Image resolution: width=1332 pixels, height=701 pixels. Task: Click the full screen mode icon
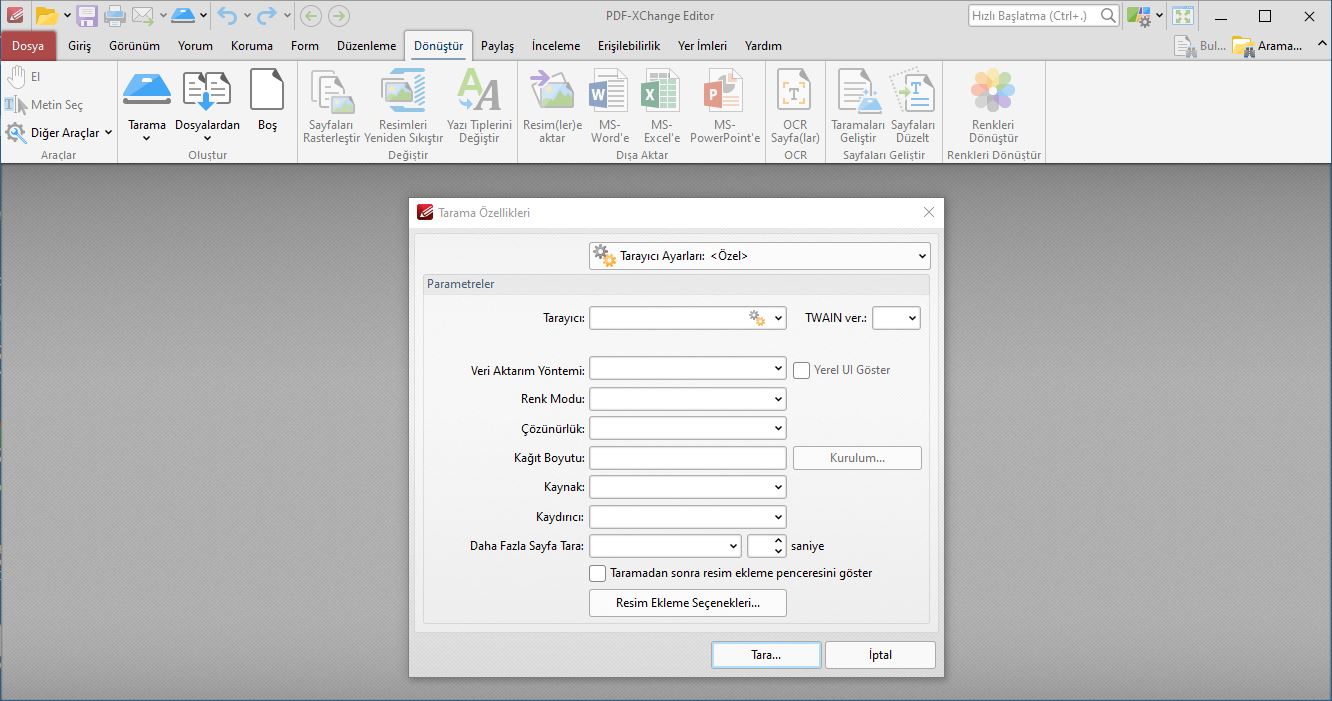[x=1183, y=15]
